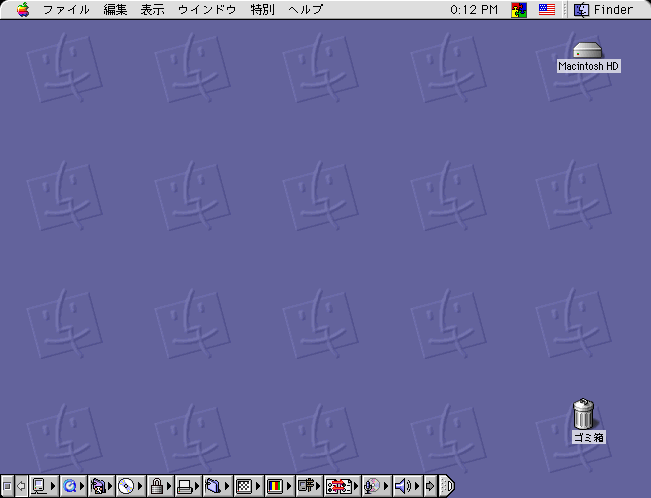The height and width of the screenshot is (498, 651).
Task: Open the ファイル menu
Action: click(x=66, y=9)
